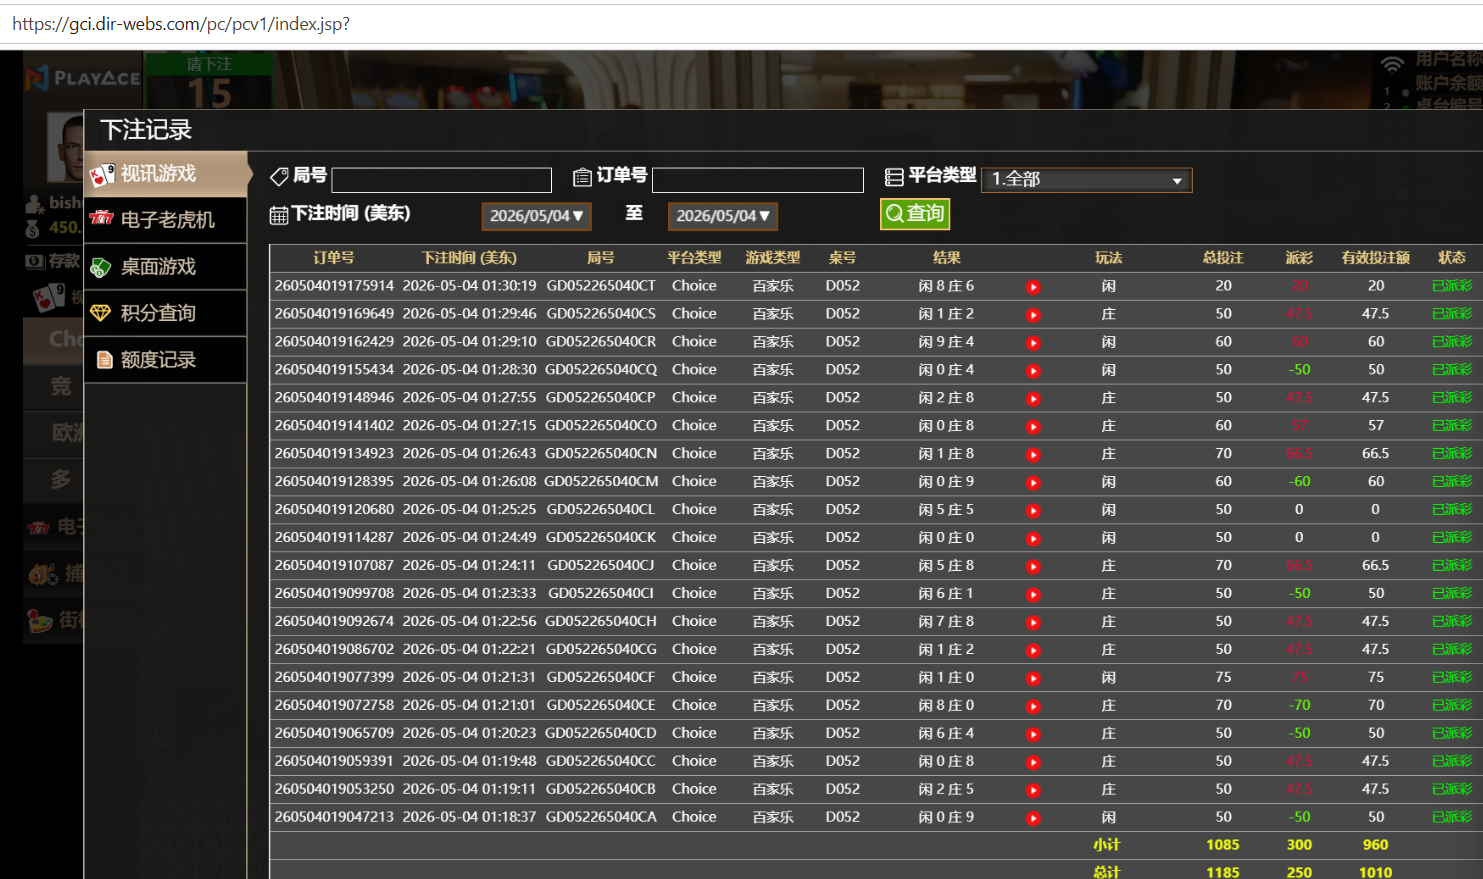This screenshot has height=879, width=1483.
Task: Click the 状态 column header
Action: (x=1452, y=258)
